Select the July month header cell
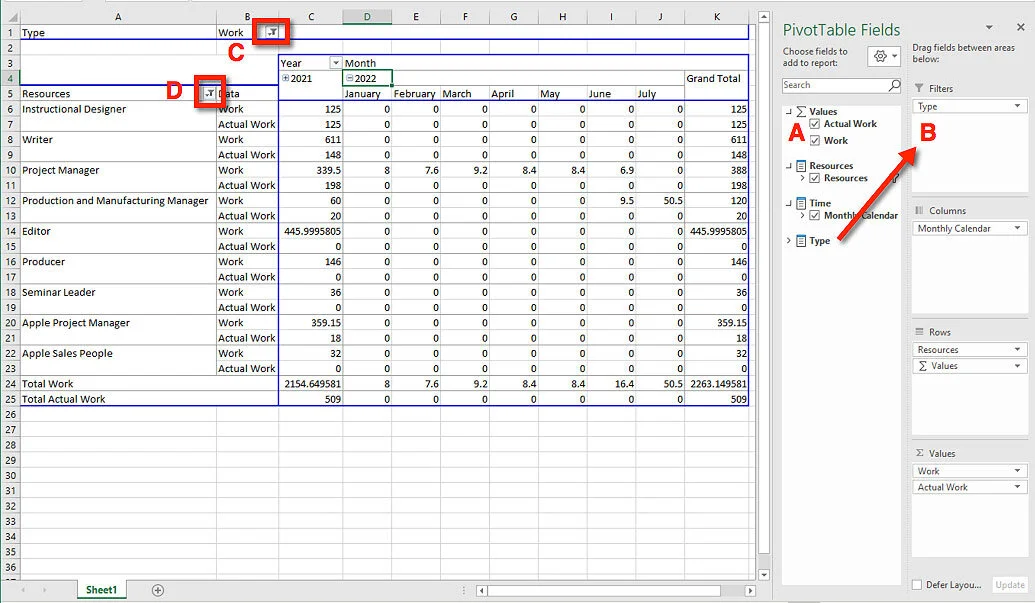 [660, 94]
